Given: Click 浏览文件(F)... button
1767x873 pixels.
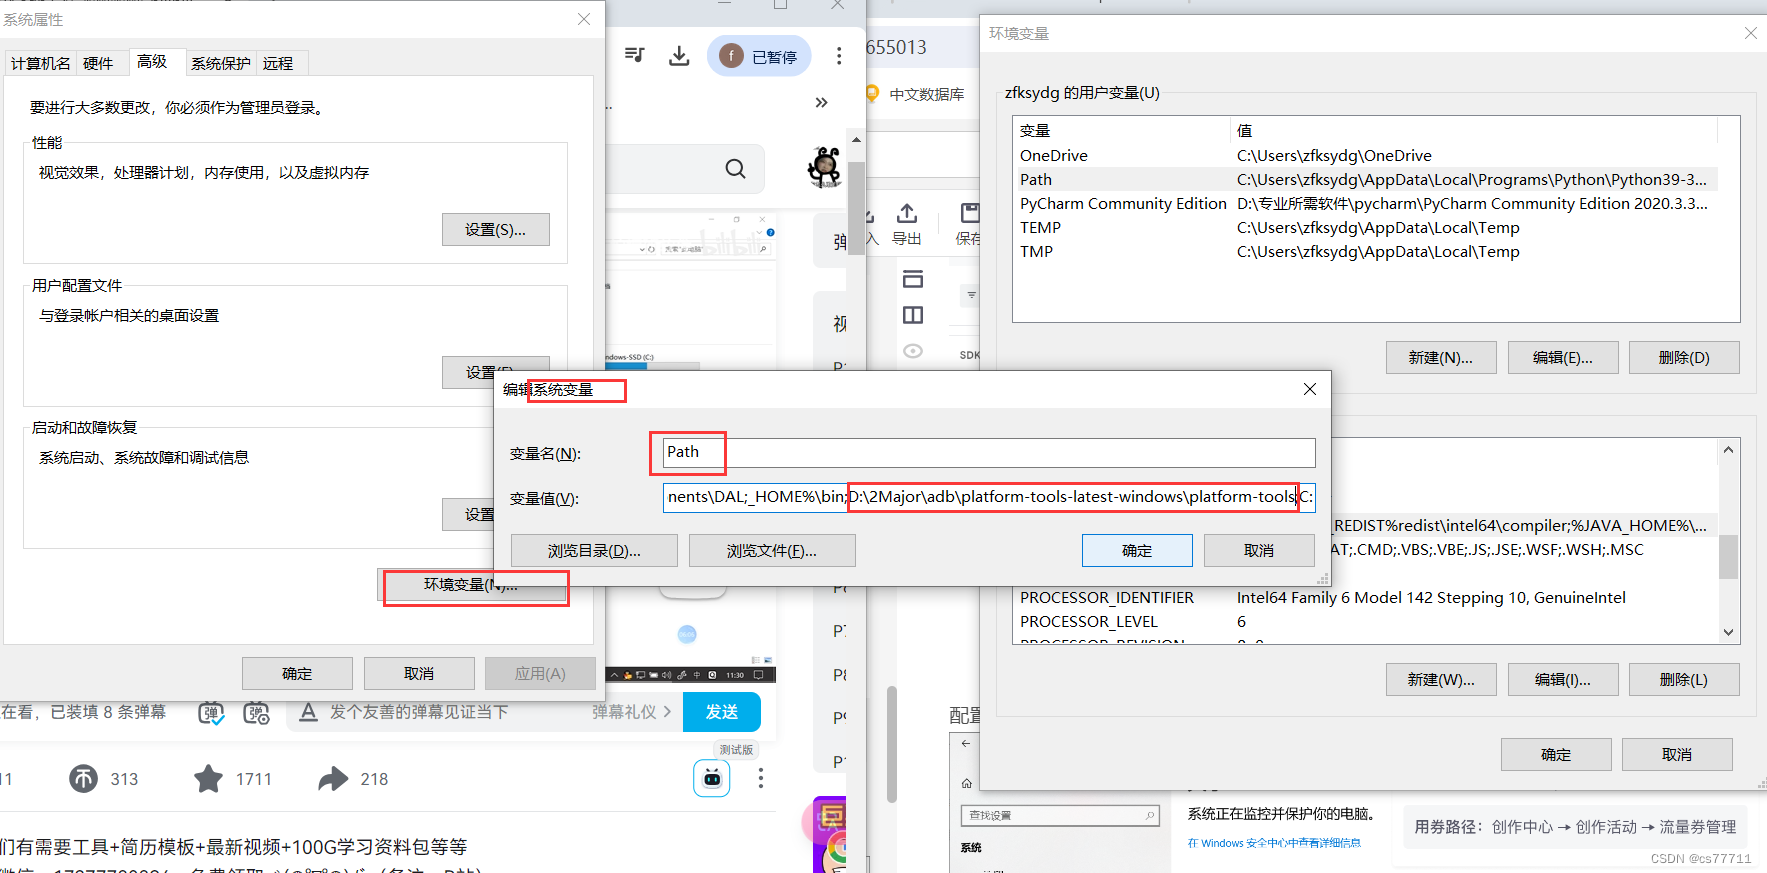Looking at the screenshot, I should [x=772, y=551].
